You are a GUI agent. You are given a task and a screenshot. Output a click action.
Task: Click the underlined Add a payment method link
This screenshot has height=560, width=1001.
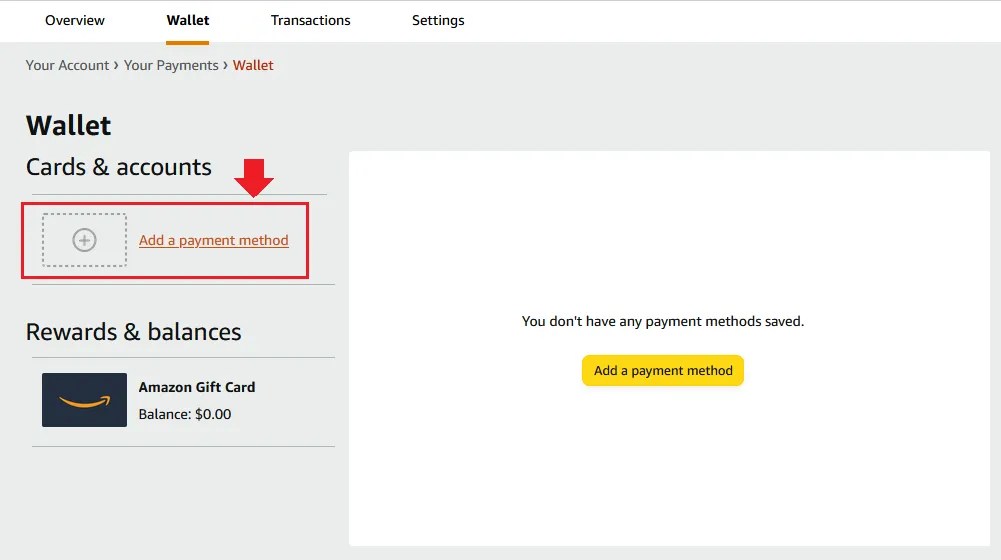point(214,240)
